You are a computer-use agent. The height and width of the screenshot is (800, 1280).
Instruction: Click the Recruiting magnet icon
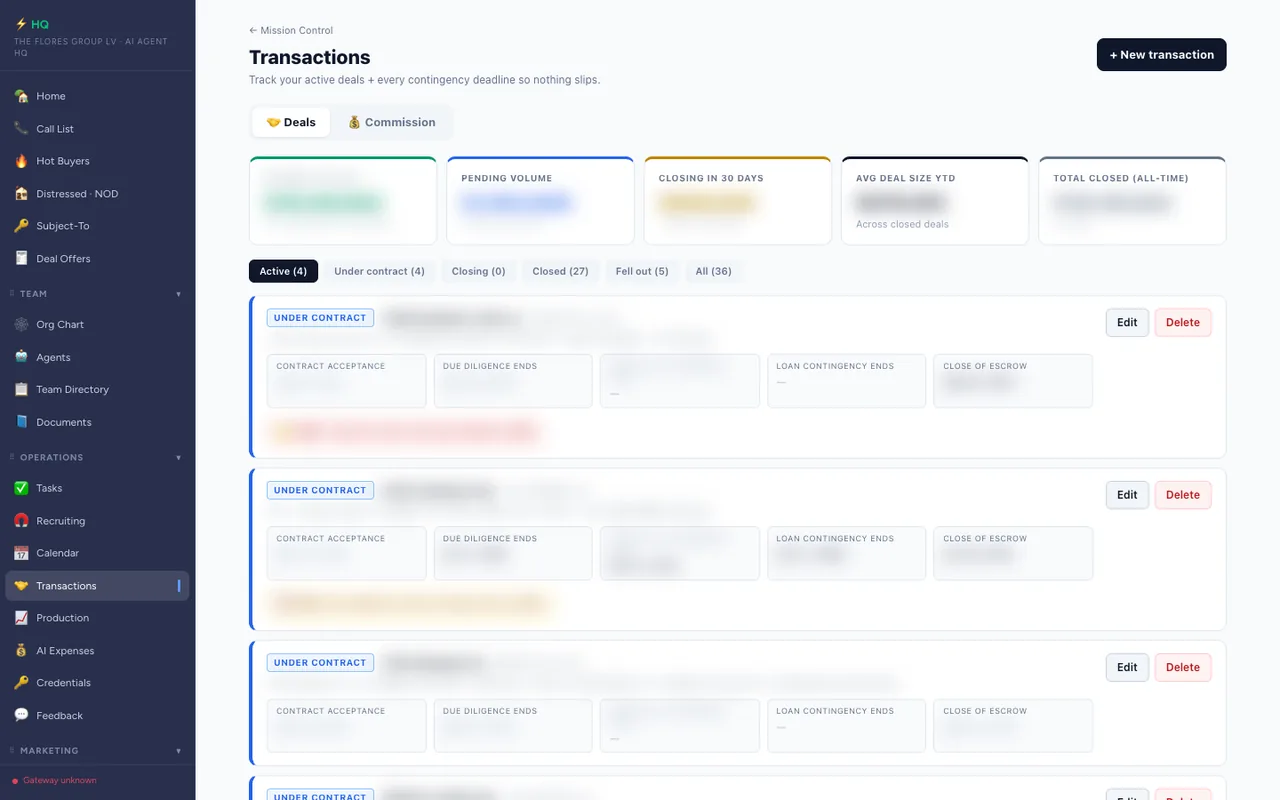pos(21,521)
